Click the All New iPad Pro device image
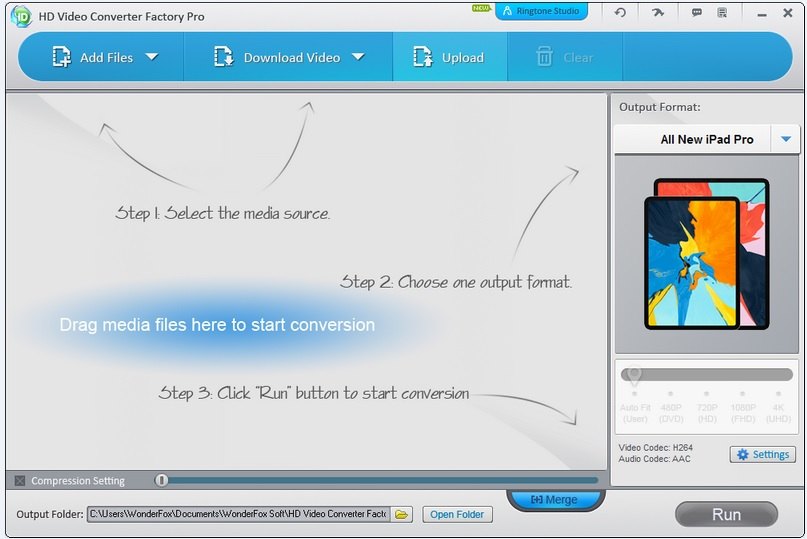This screenshot has width=807, height=539. (708, 253)
